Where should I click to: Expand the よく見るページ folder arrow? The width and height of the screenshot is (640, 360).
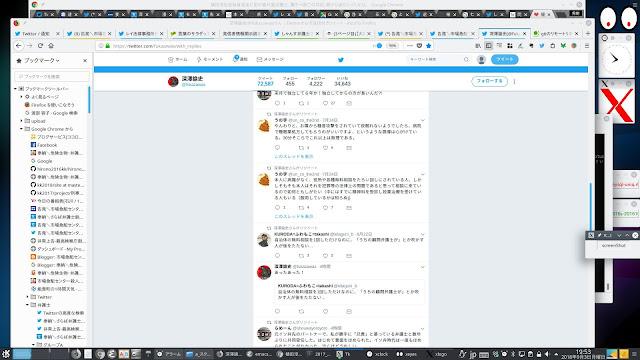(x=22, y=97)
